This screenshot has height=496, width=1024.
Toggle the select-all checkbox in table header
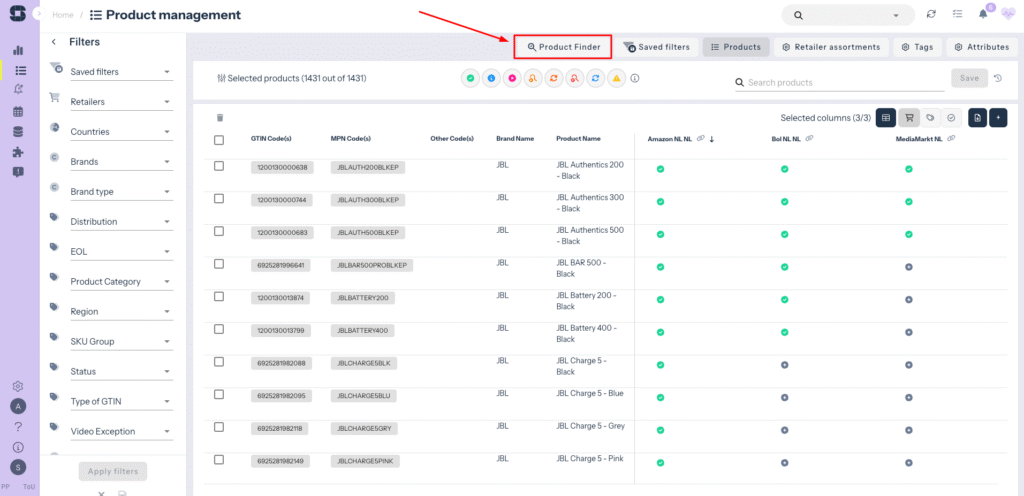(x=219, y=139)
